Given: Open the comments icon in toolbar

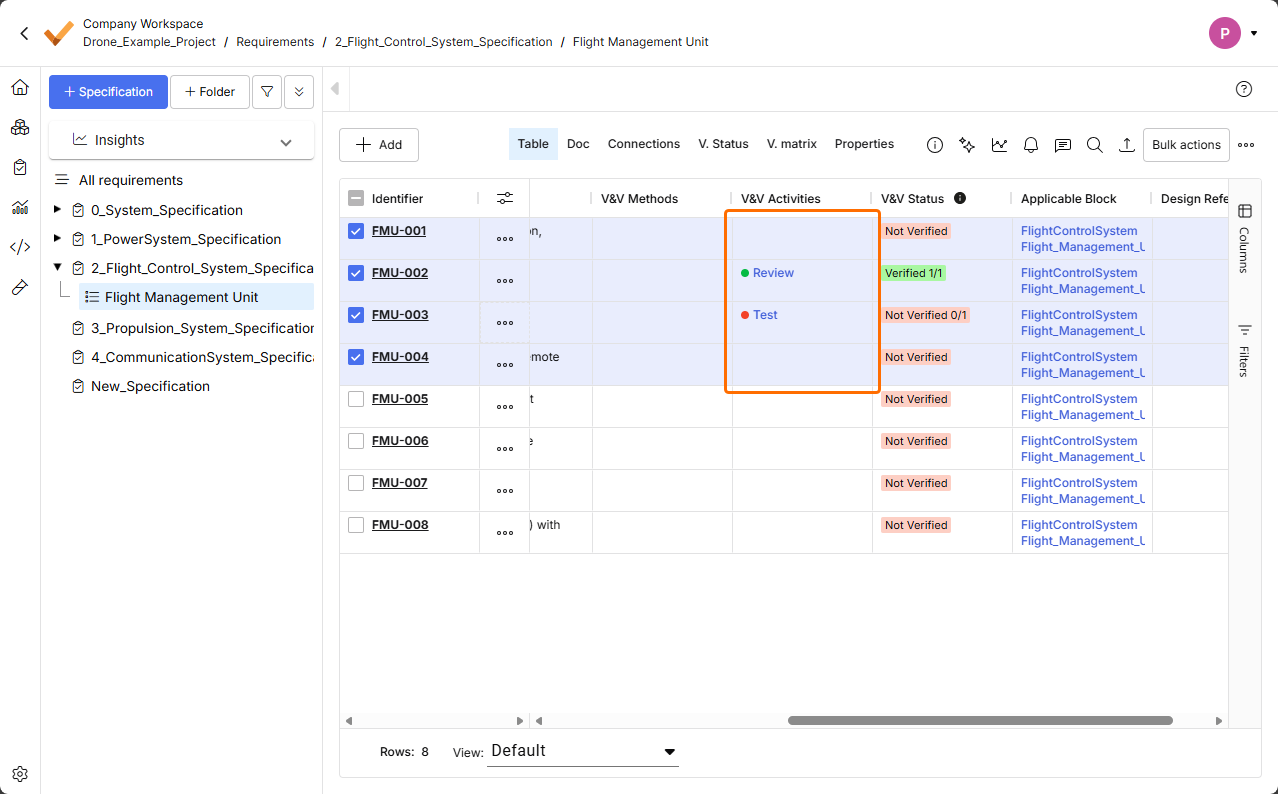Looking at the screenshot, I should (1063, 145).
